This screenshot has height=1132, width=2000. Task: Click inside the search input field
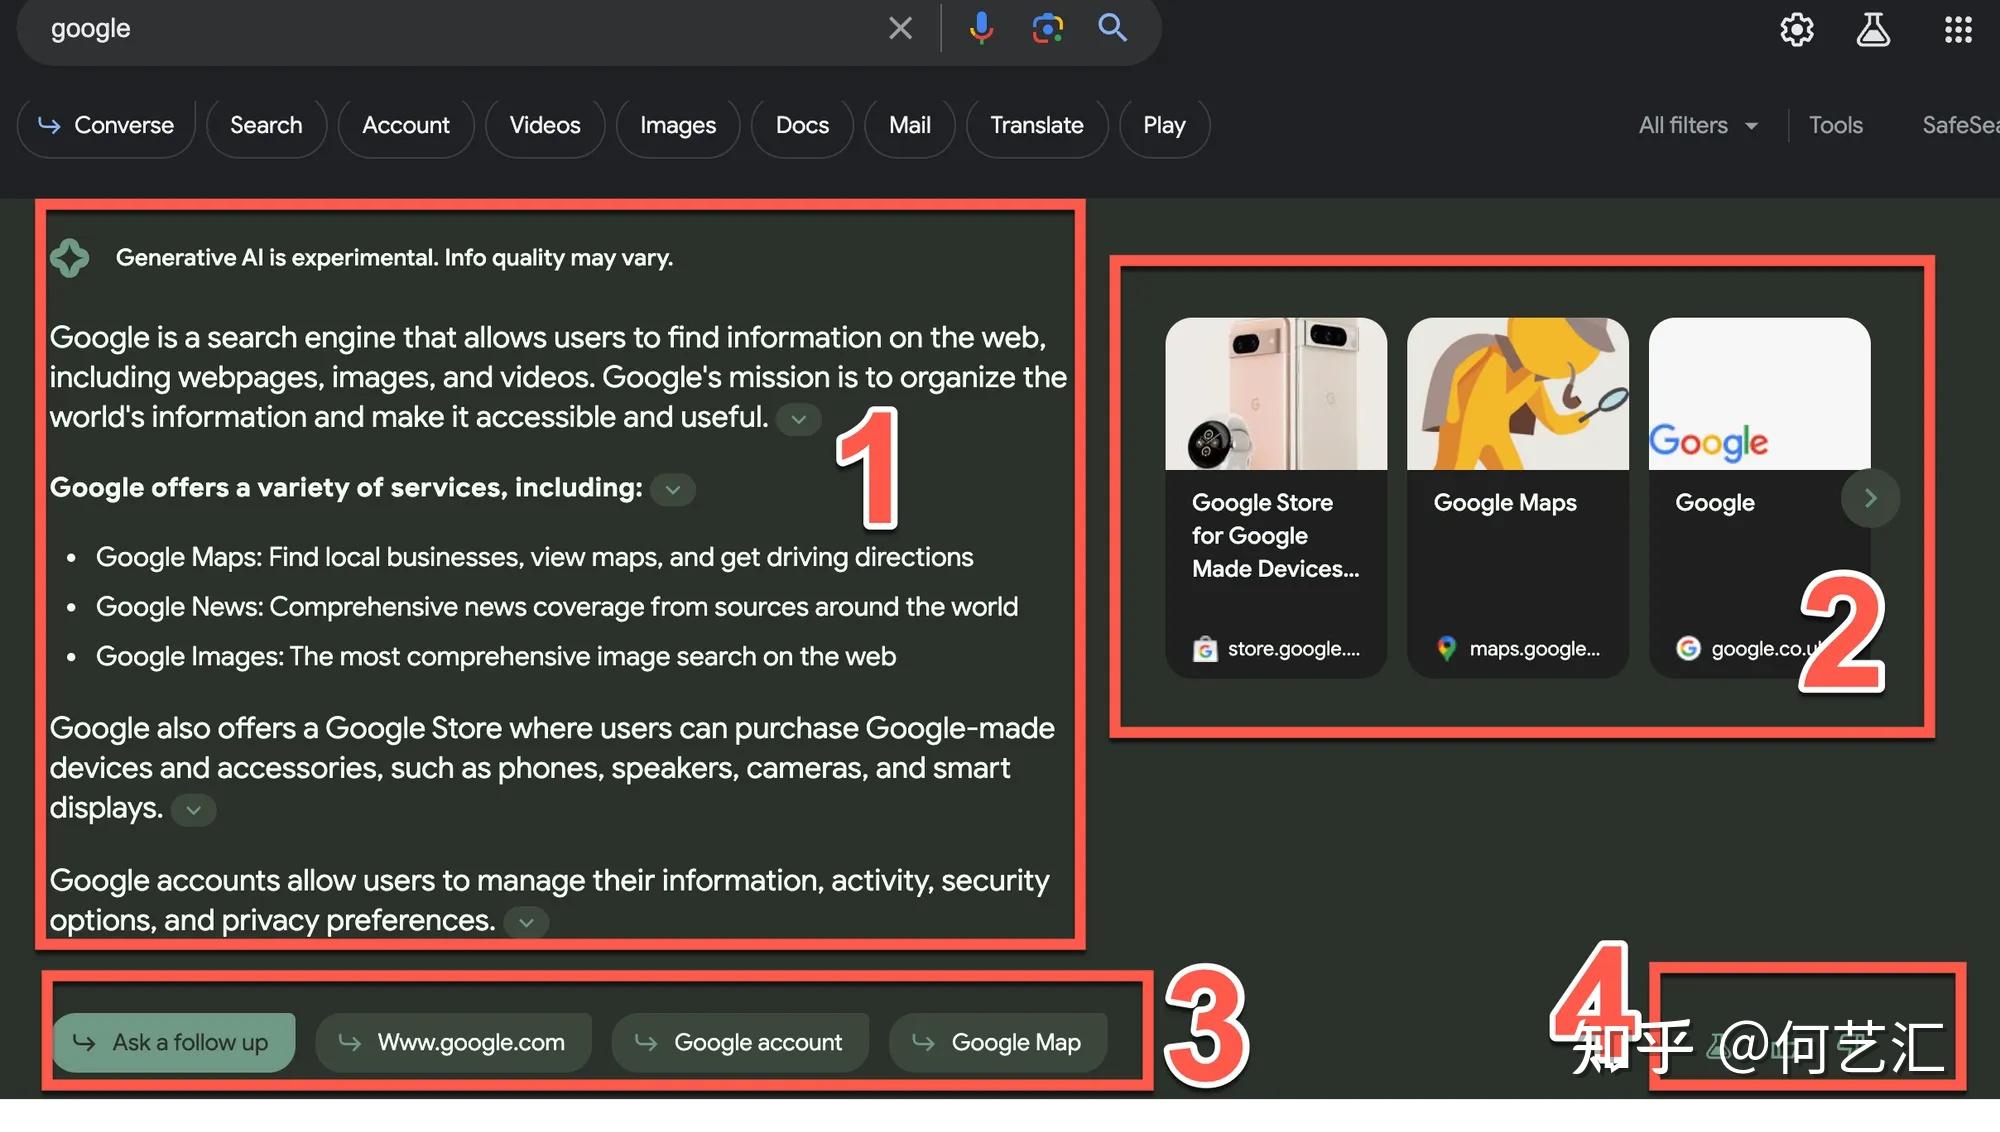[x=450, y=28]
